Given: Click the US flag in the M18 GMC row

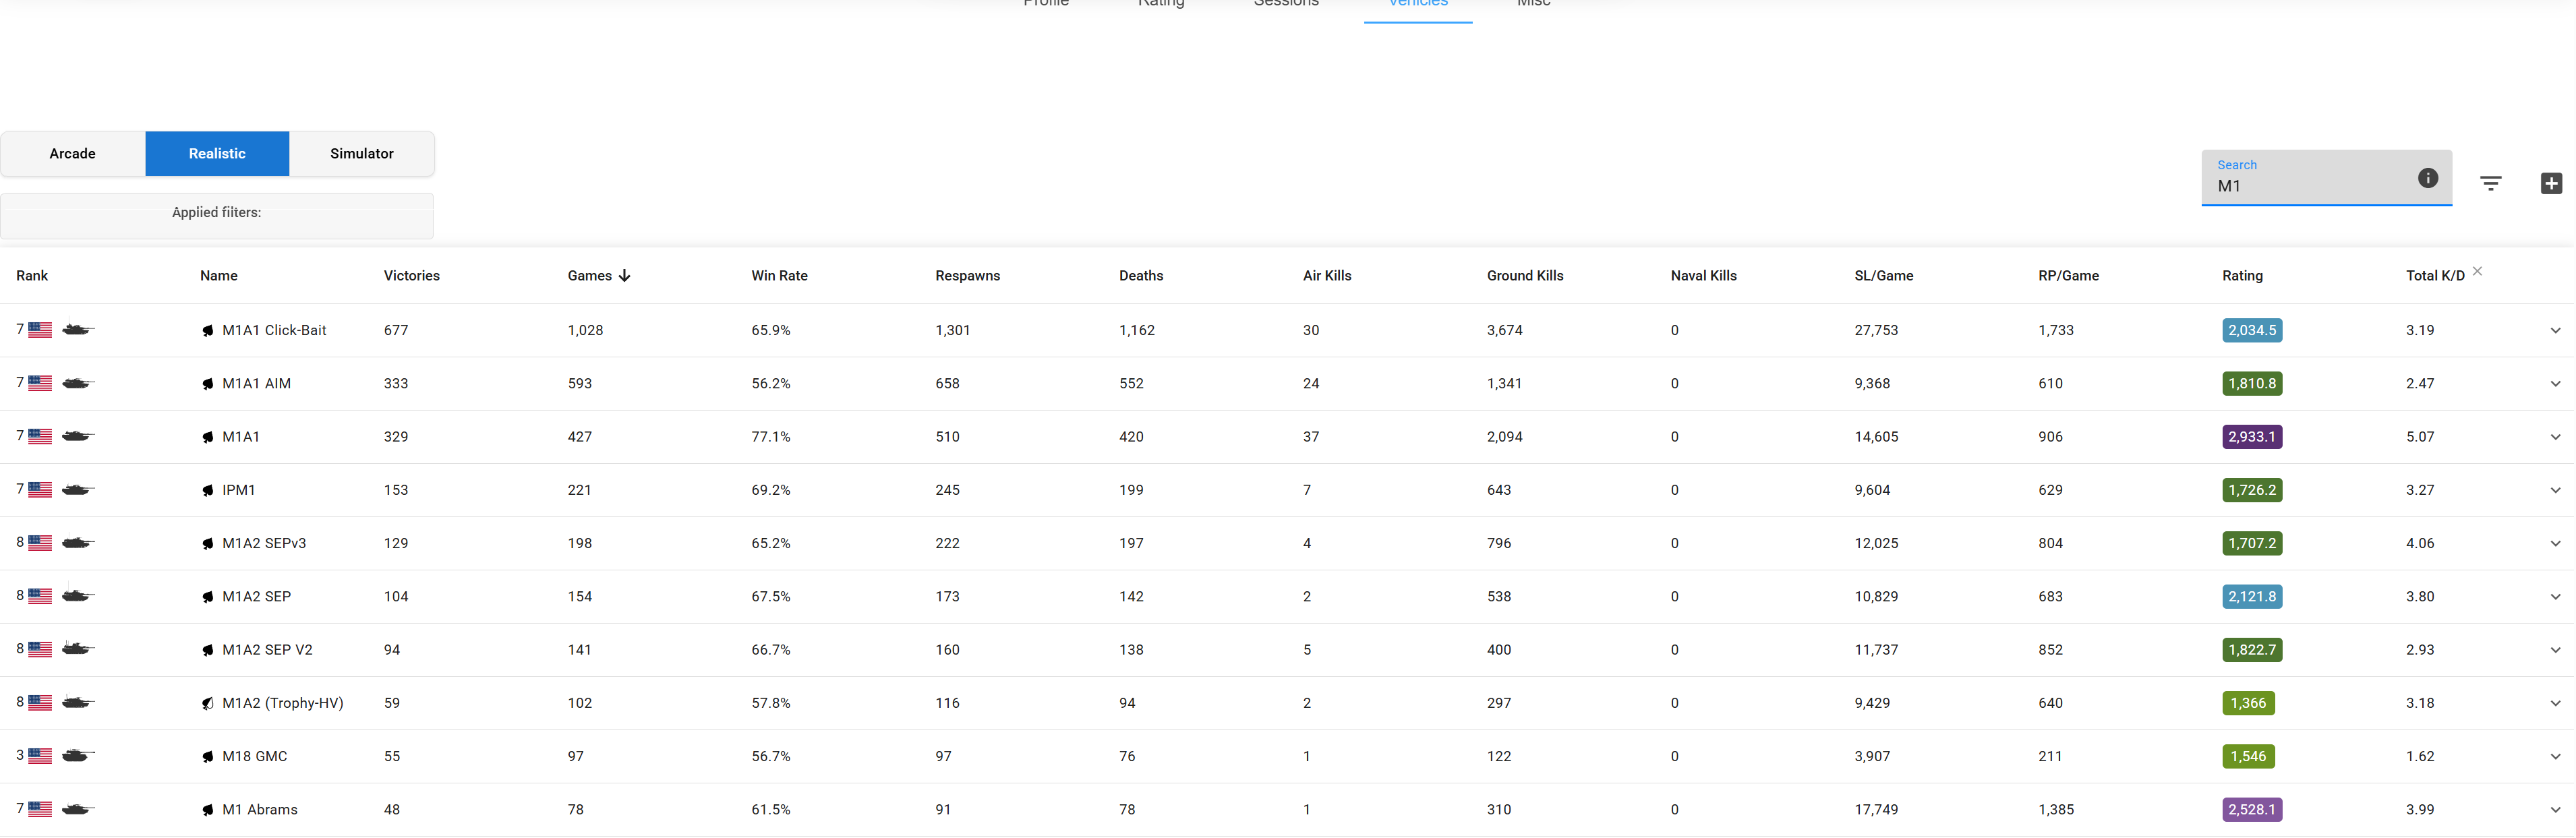Looking at the screenshot, I should pyautogui.click(x=40, y=756).
